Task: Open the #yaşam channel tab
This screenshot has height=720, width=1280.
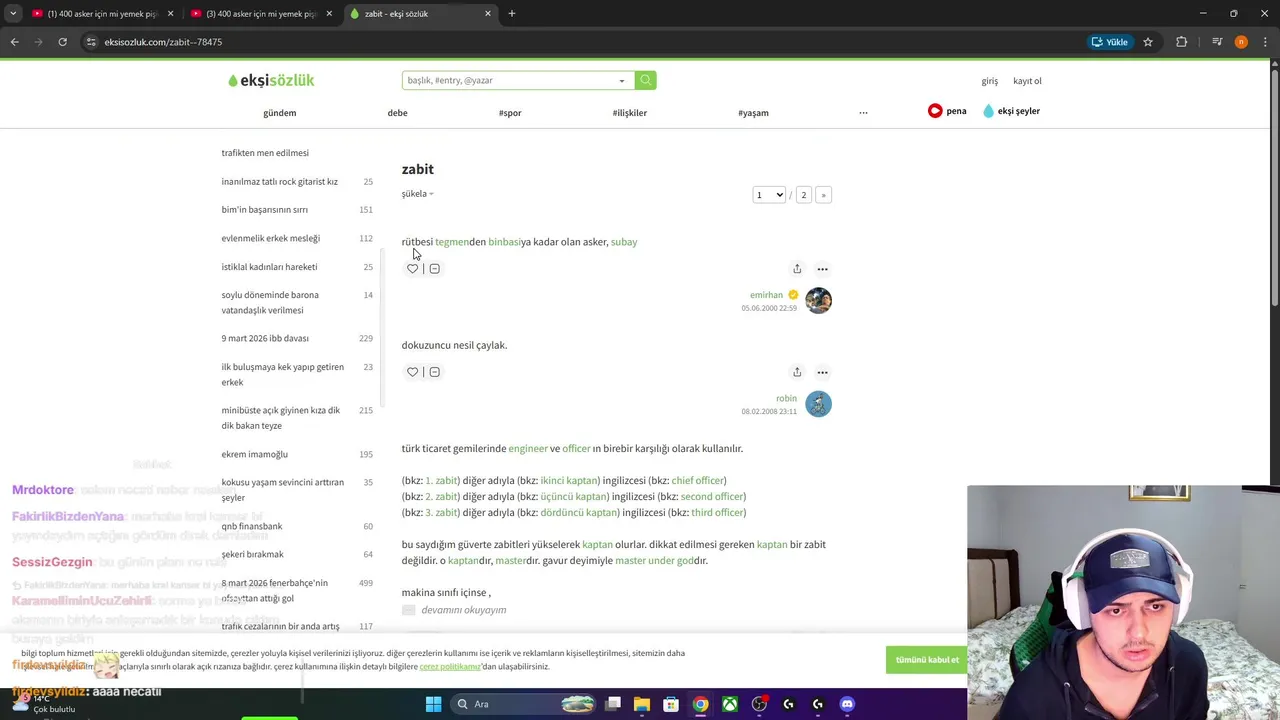Action: (x=753, y=113)
